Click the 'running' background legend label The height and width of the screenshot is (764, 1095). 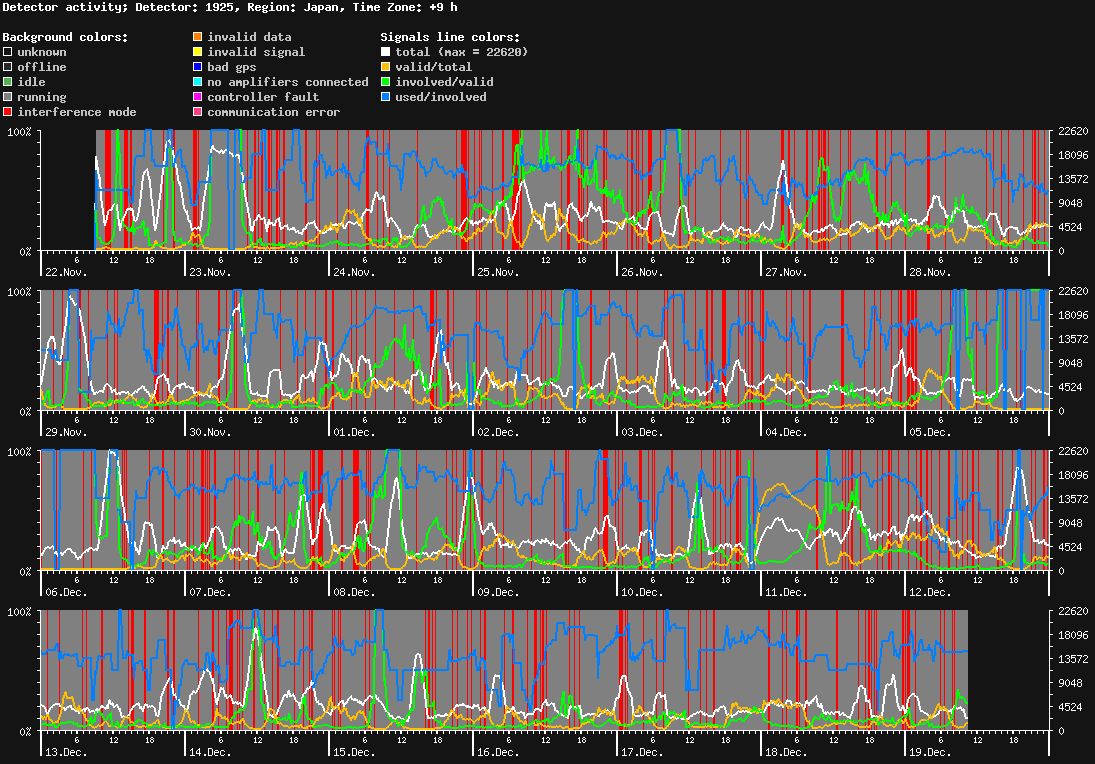click(x=41, y=97)
